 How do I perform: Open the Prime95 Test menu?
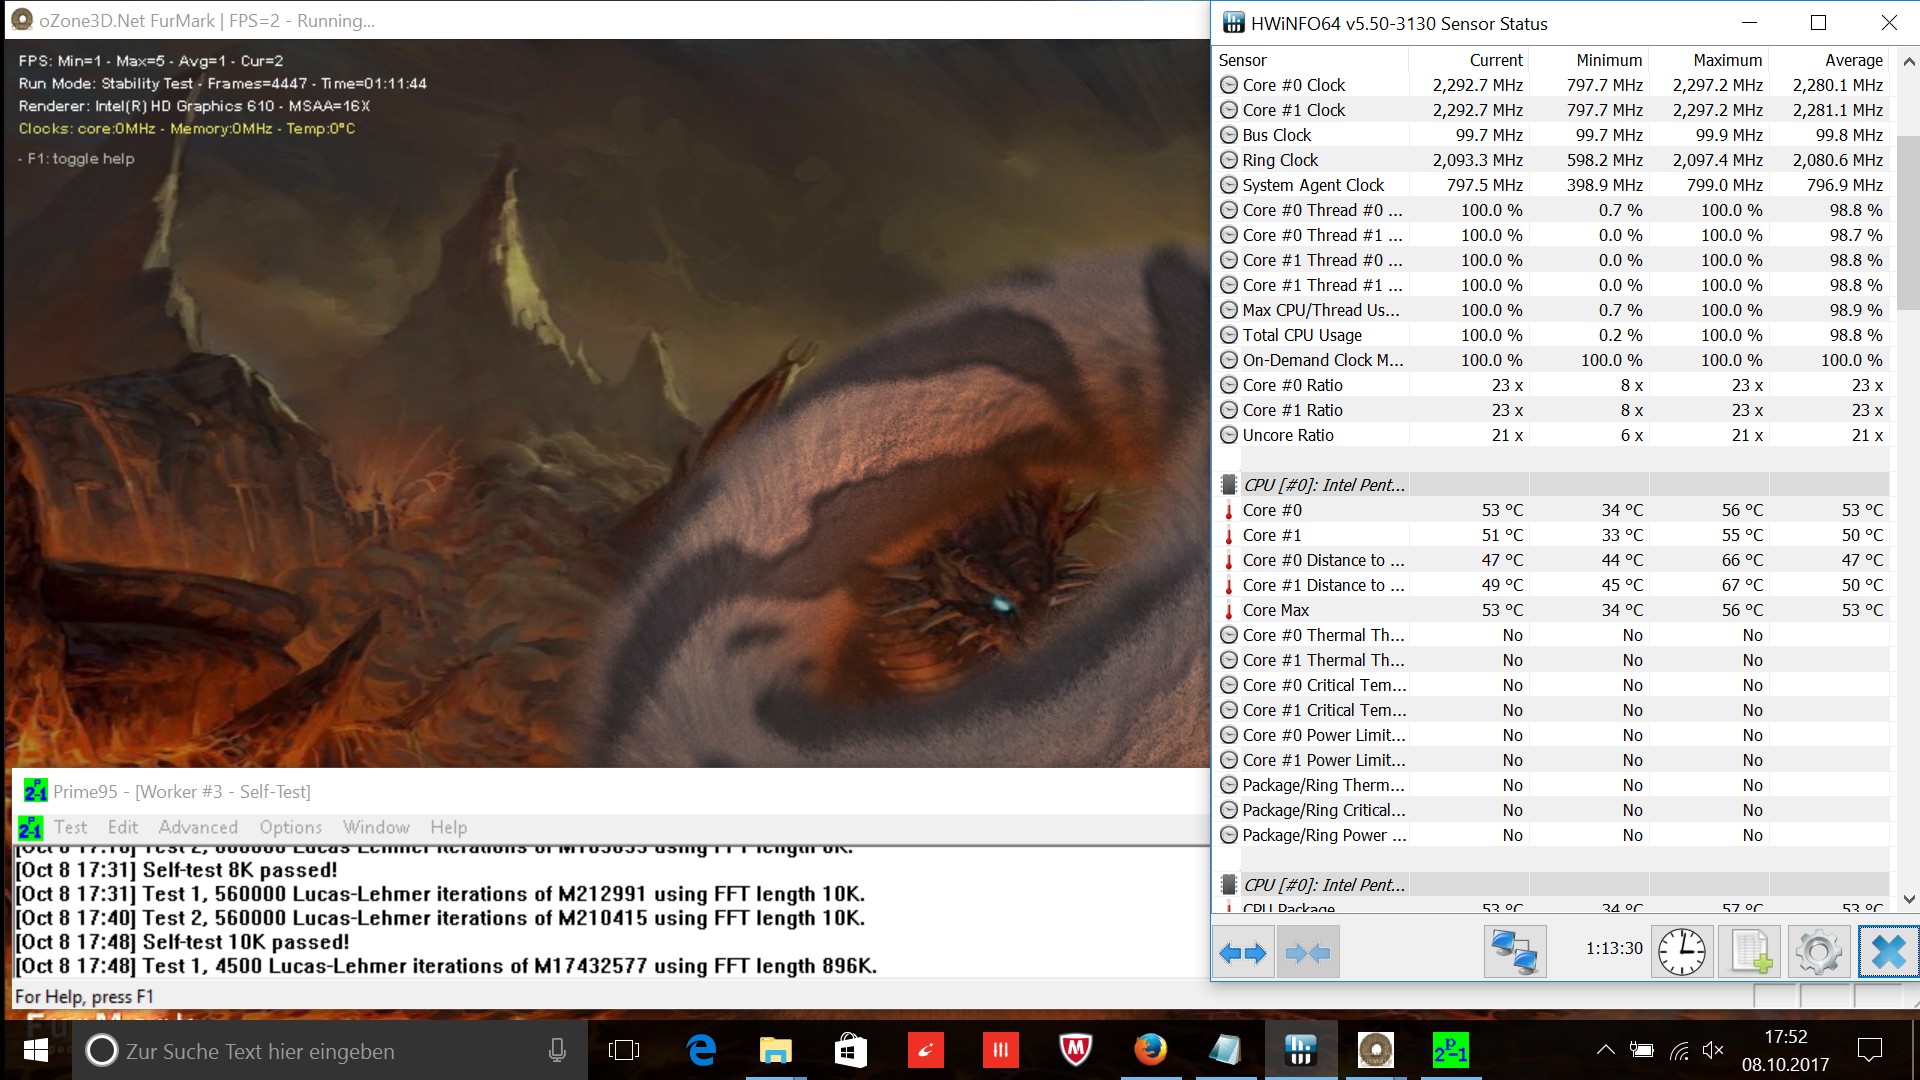[70, 827]
